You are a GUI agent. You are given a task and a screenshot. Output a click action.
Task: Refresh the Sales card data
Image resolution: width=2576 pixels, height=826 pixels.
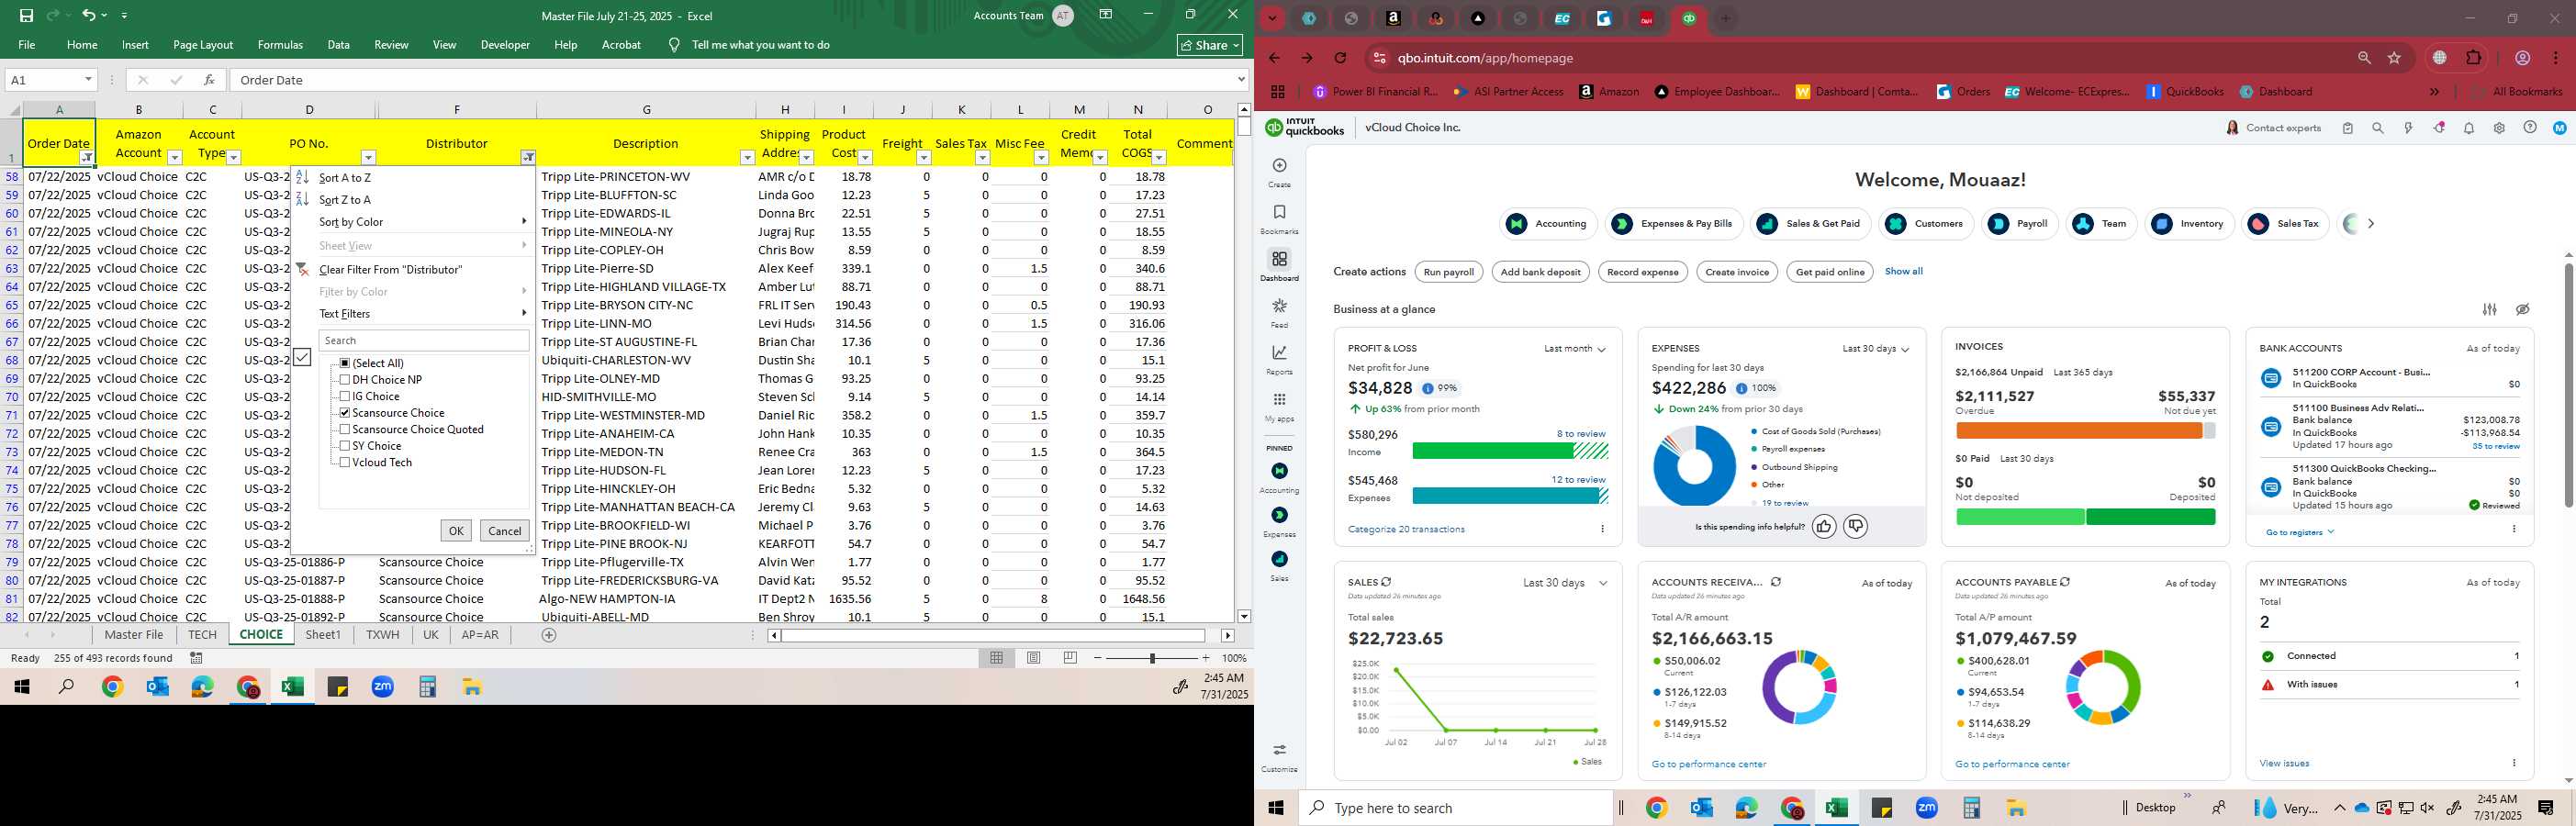coord(1386,582)
